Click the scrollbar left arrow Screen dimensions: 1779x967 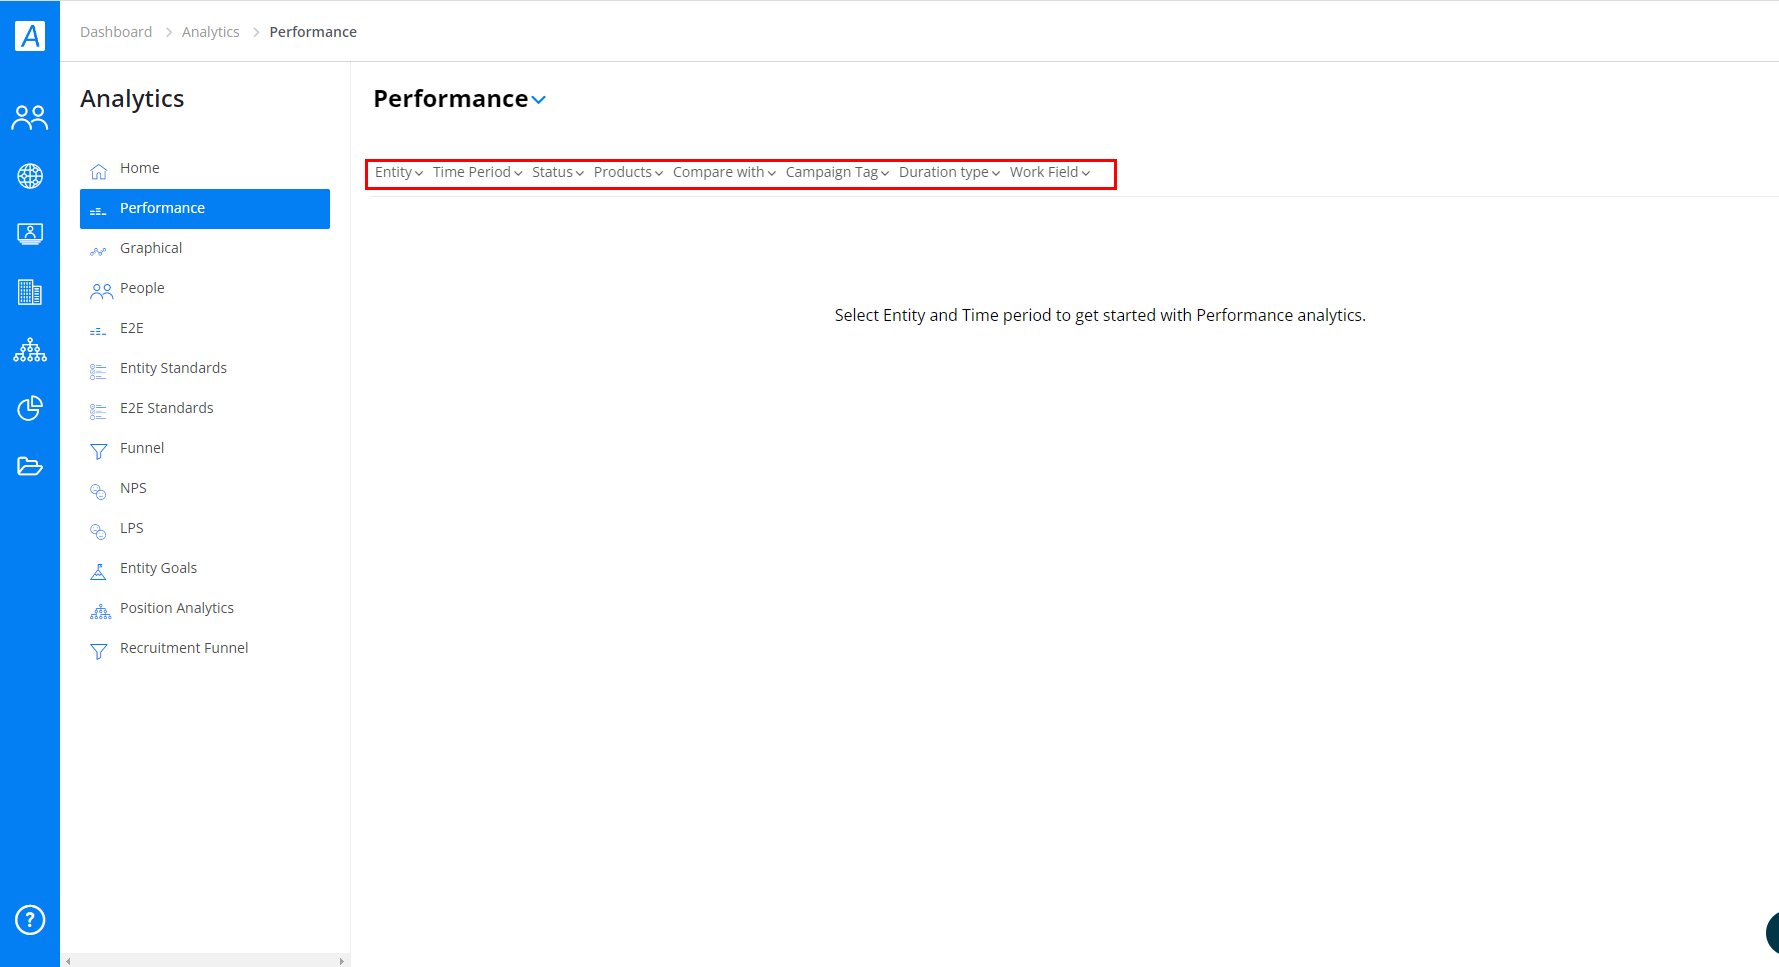(68, 961)
